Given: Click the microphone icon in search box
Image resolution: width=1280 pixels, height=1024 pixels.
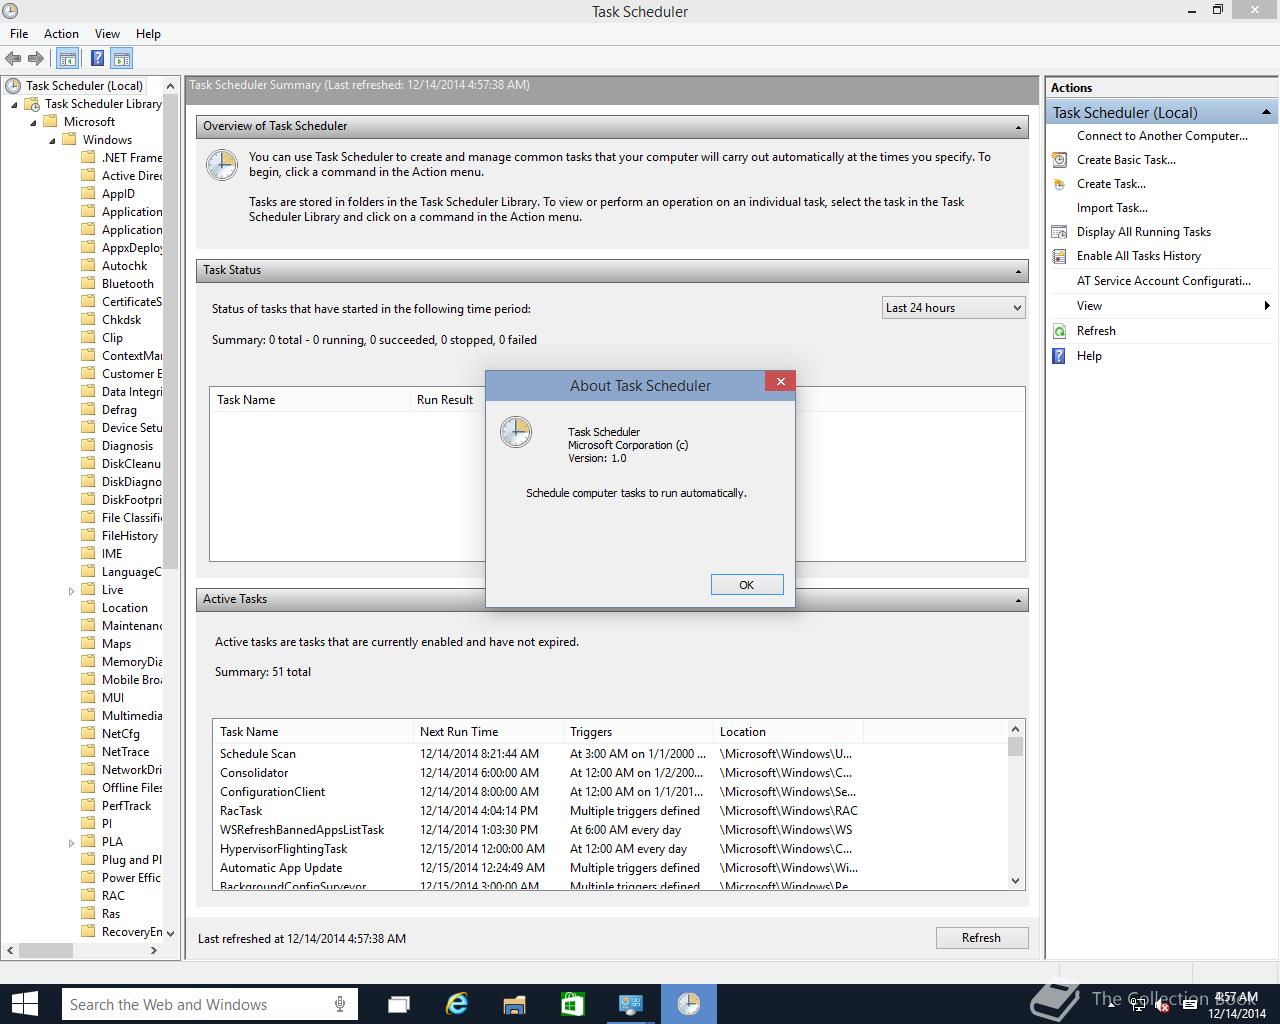Looking at the screenshot, I should pyautogui.click(x=341, y=1004).
